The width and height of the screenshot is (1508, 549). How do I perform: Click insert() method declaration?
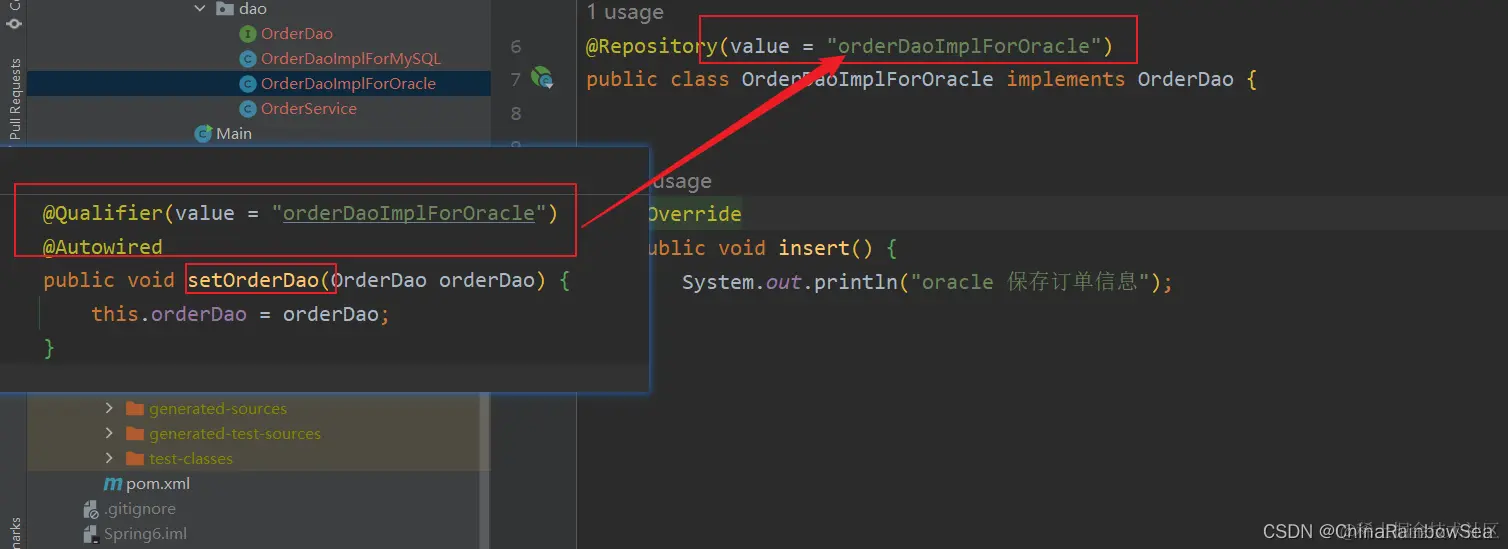(767, 248)
